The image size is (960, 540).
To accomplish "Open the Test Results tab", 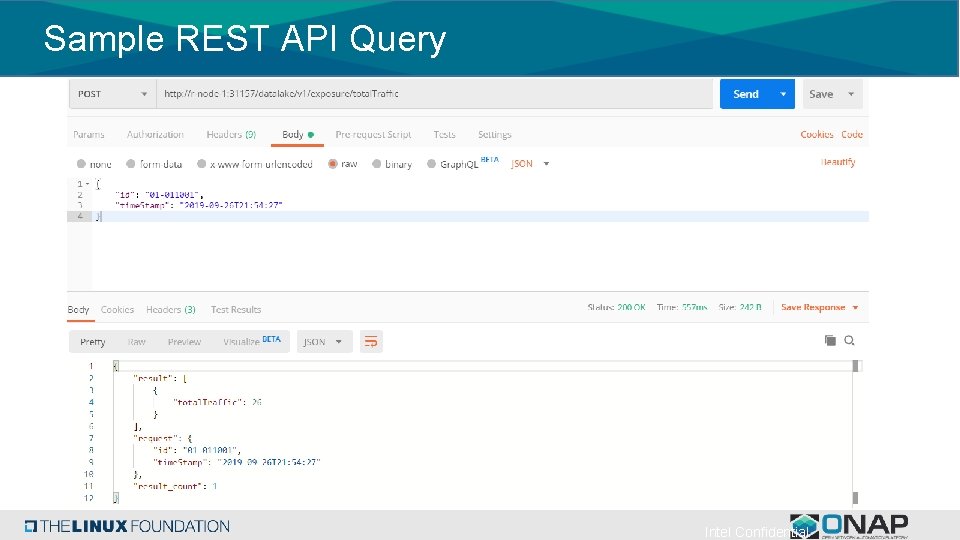I will [x=236, y=309].
